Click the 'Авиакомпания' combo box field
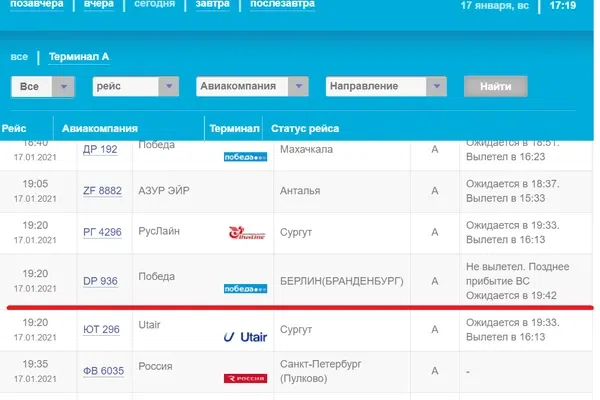The height and width of the screenshot is (400, 600). click(252, 87)
